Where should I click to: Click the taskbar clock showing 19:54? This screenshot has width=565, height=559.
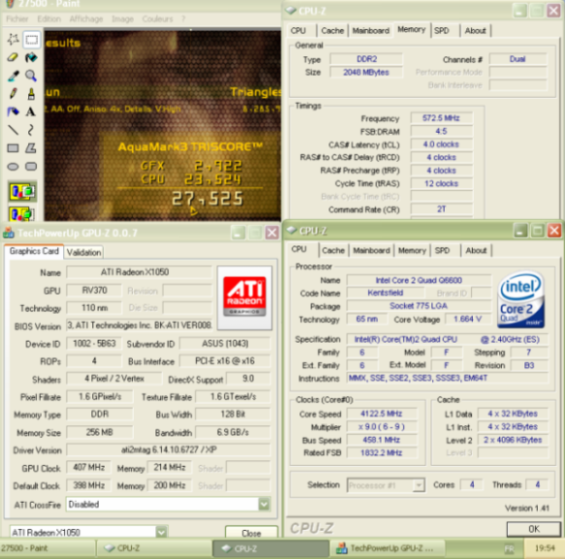click(544, 548)
